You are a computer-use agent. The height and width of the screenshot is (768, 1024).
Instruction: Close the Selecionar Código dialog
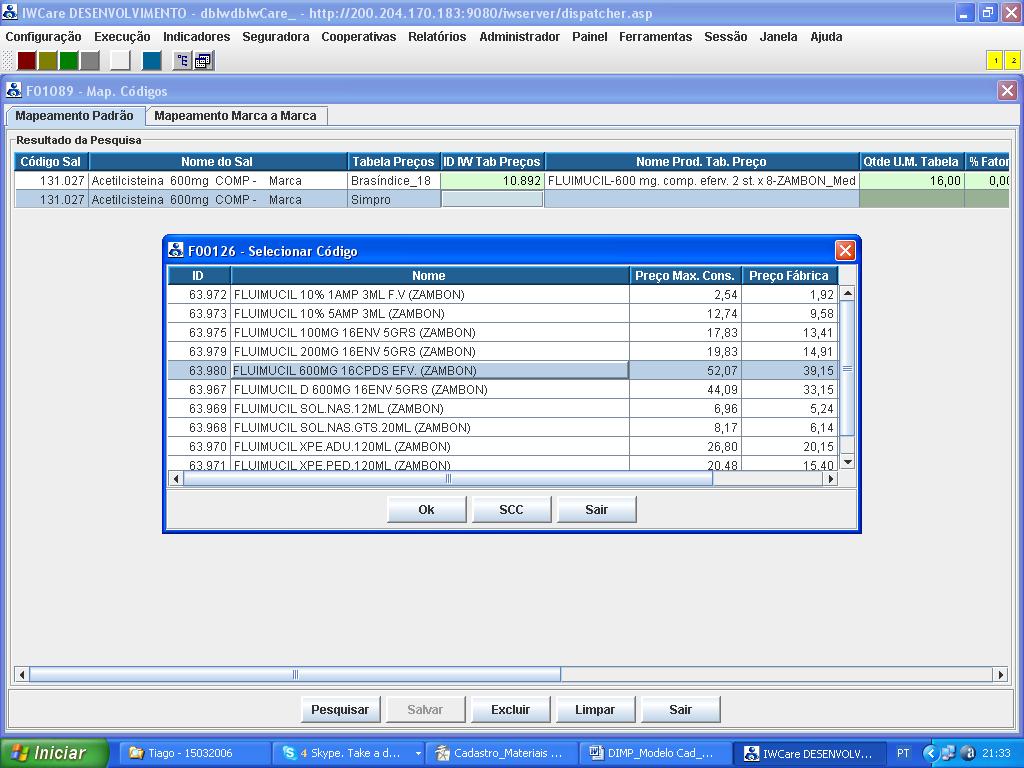point(845,250)
